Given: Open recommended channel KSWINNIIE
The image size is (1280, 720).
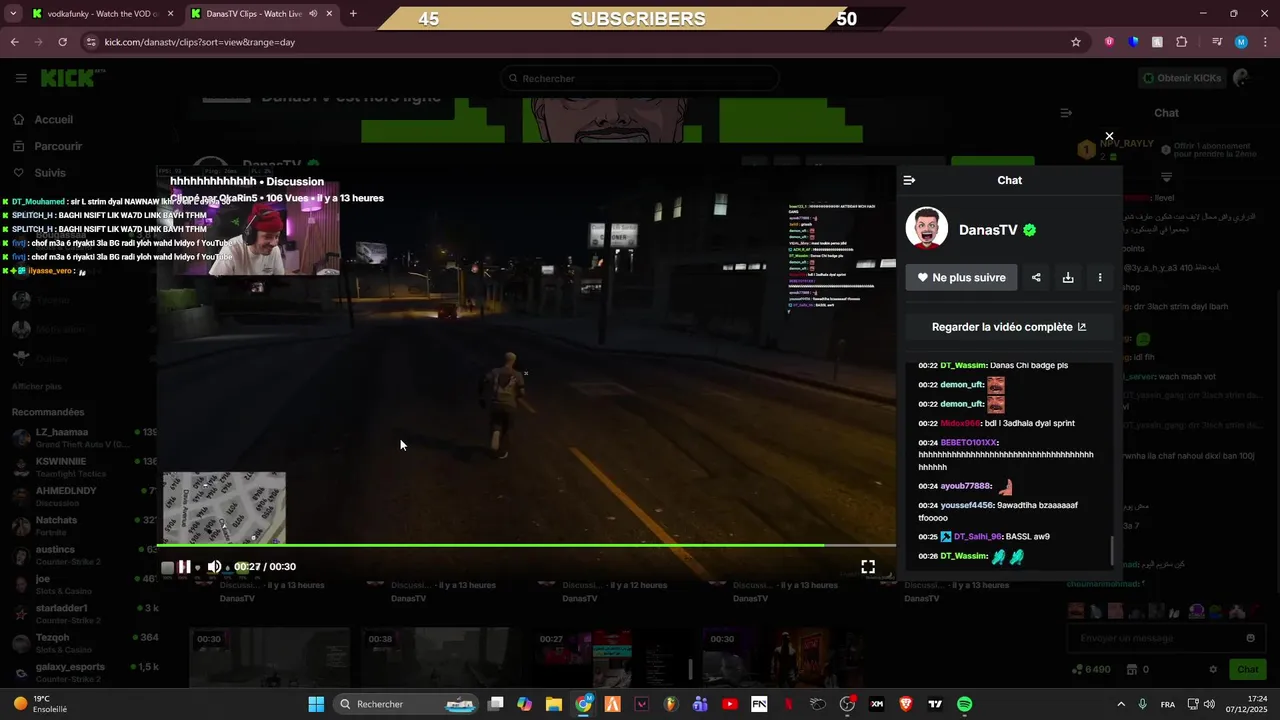Looking at the screenshot, I should click(84, 467).
